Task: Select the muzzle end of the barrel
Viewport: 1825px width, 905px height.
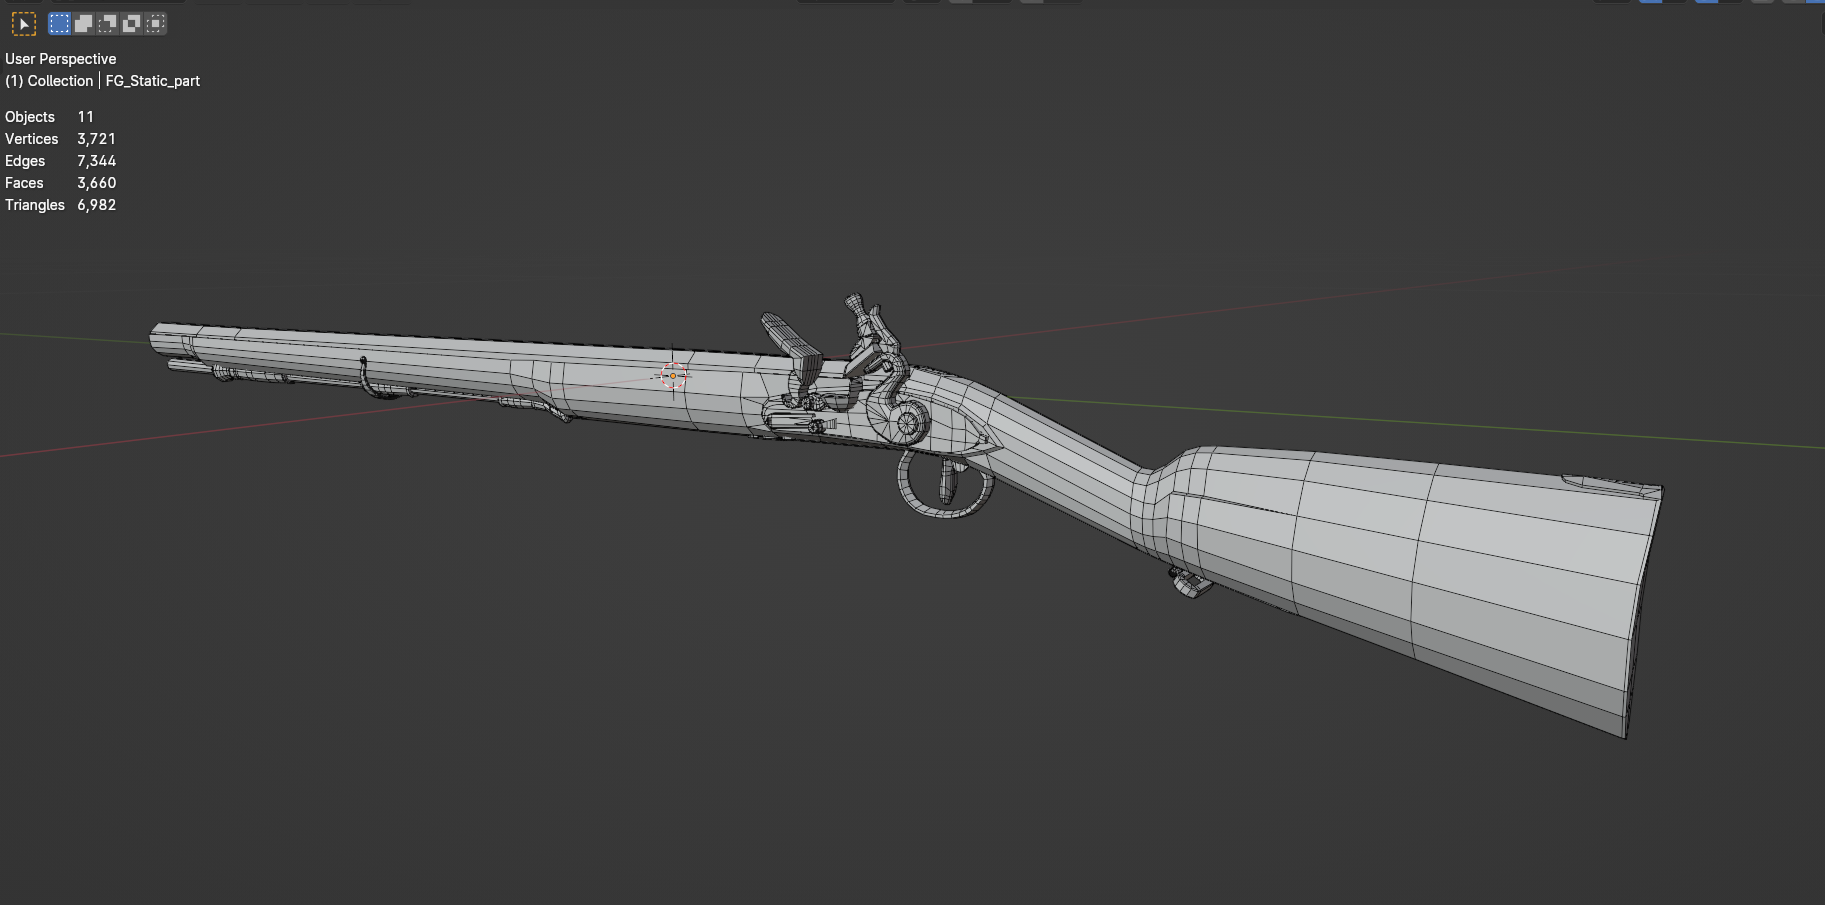Action: [x=160, y=337]
